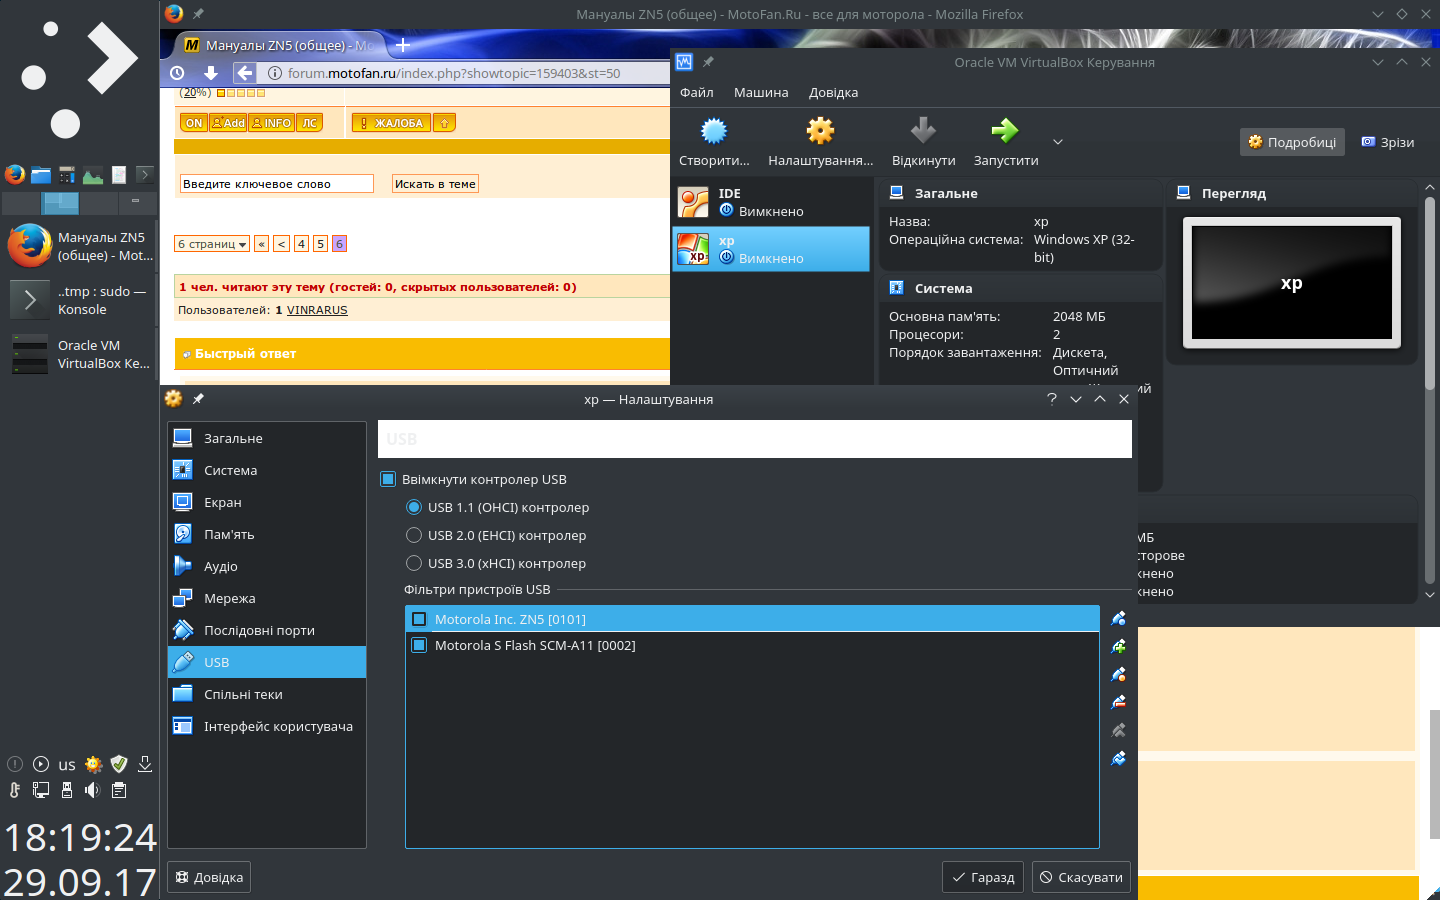Select the Мануалы ZN5 Firefox tab
The height and width of the screenshot is (900, 1440).
coord(278,45)
